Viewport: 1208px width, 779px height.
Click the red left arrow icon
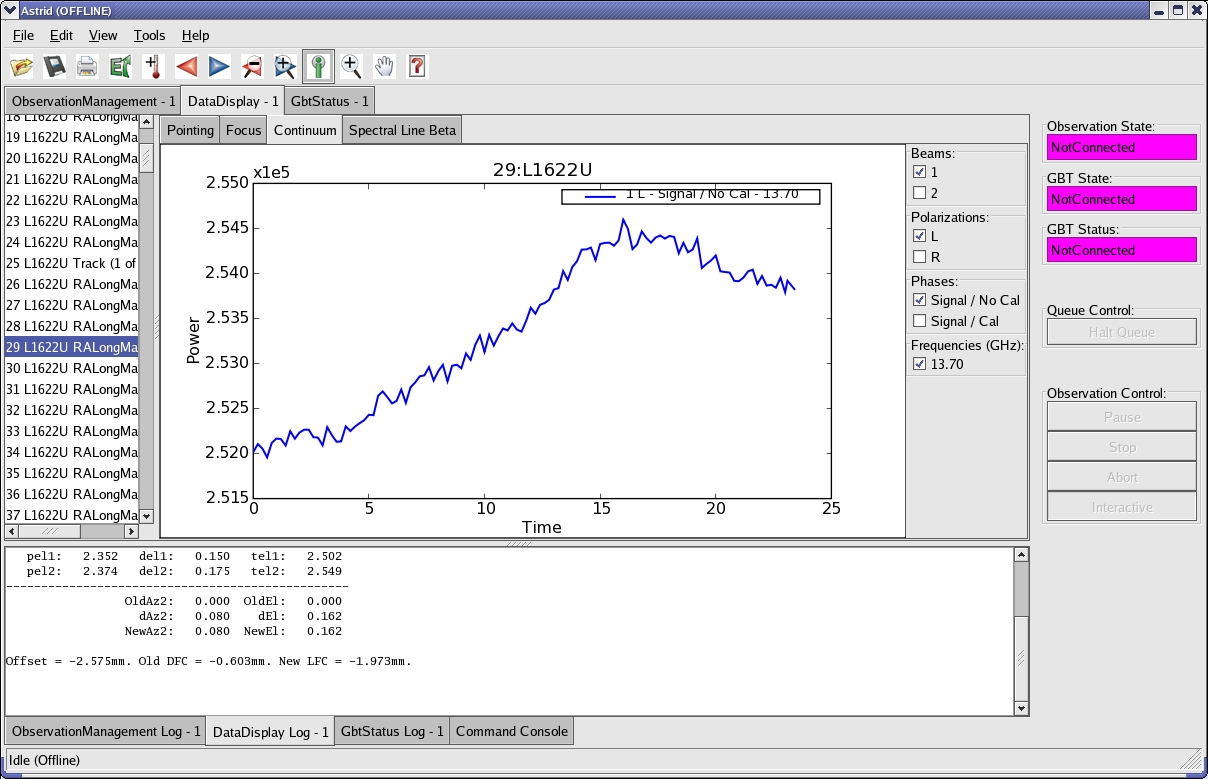pos(187,67)
